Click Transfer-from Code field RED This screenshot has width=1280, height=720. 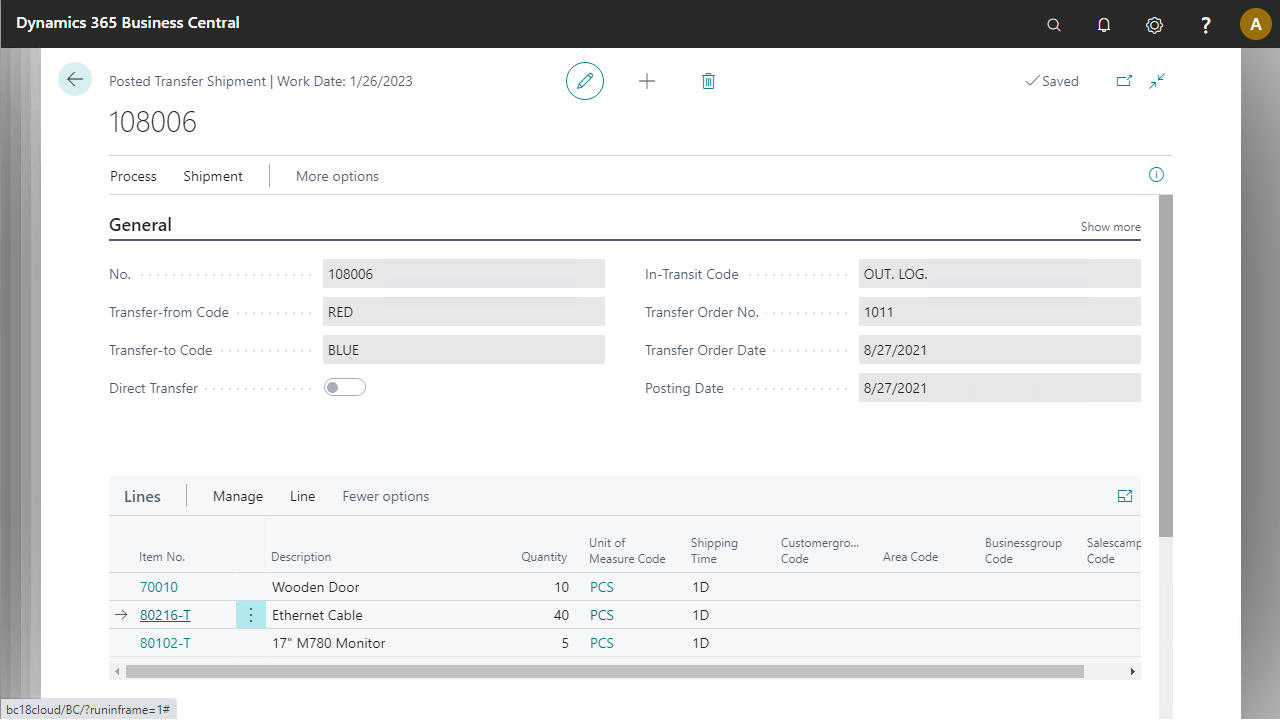tap(464, 312)
